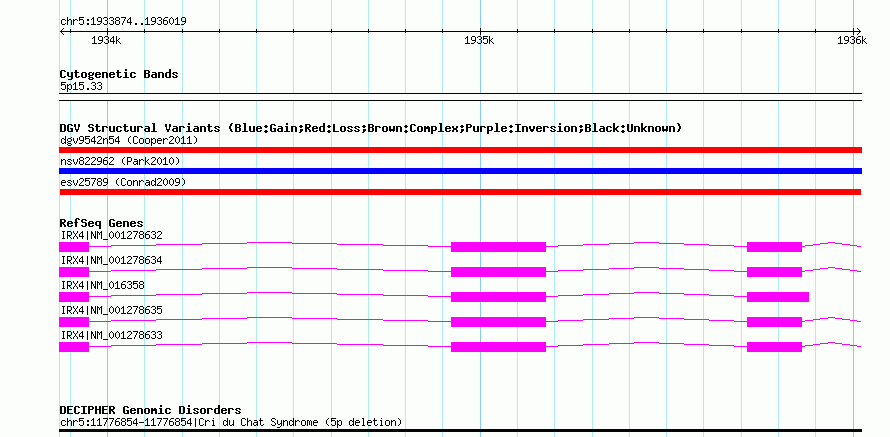Click the 1934k ruler tick label

click(x=106, y=40)
